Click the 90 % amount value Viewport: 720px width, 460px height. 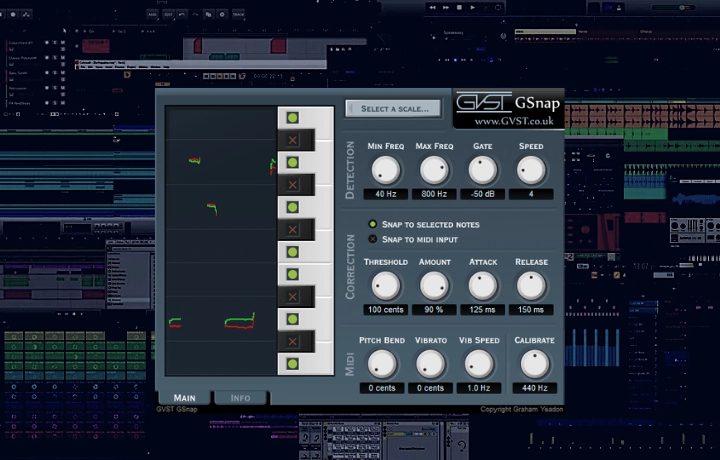(x=434, y=310)
